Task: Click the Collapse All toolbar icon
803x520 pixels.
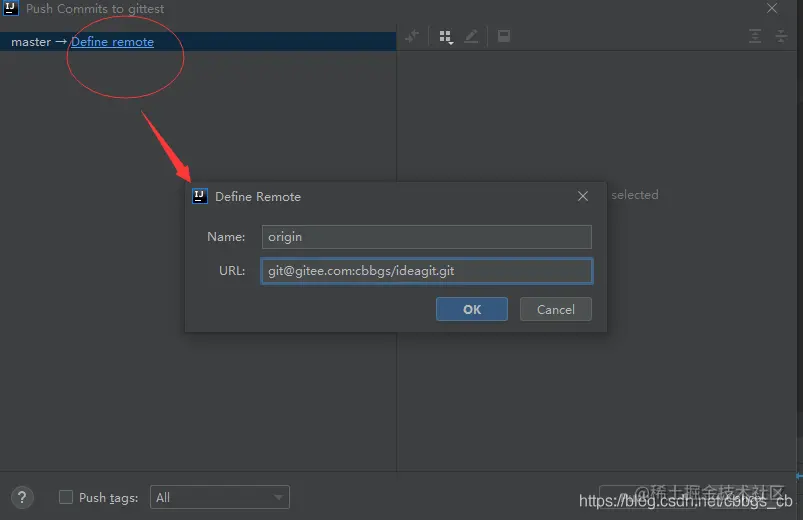Action: [x=781, y=36]
